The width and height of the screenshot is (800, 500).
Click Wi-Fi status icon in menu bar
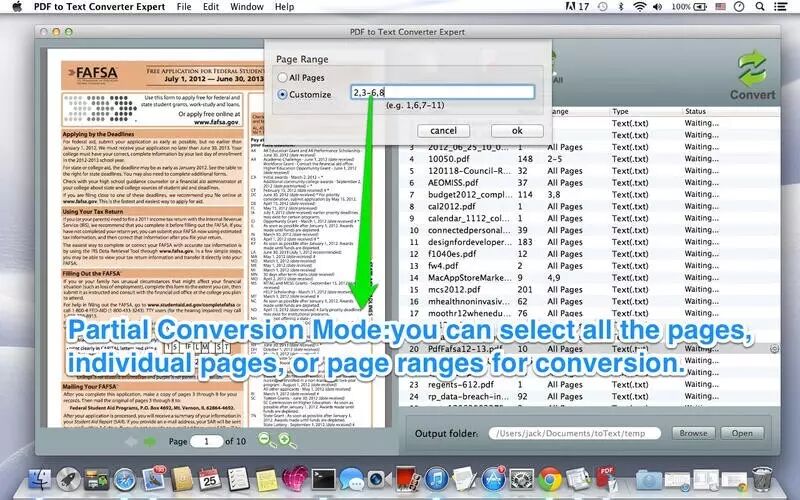639,7
